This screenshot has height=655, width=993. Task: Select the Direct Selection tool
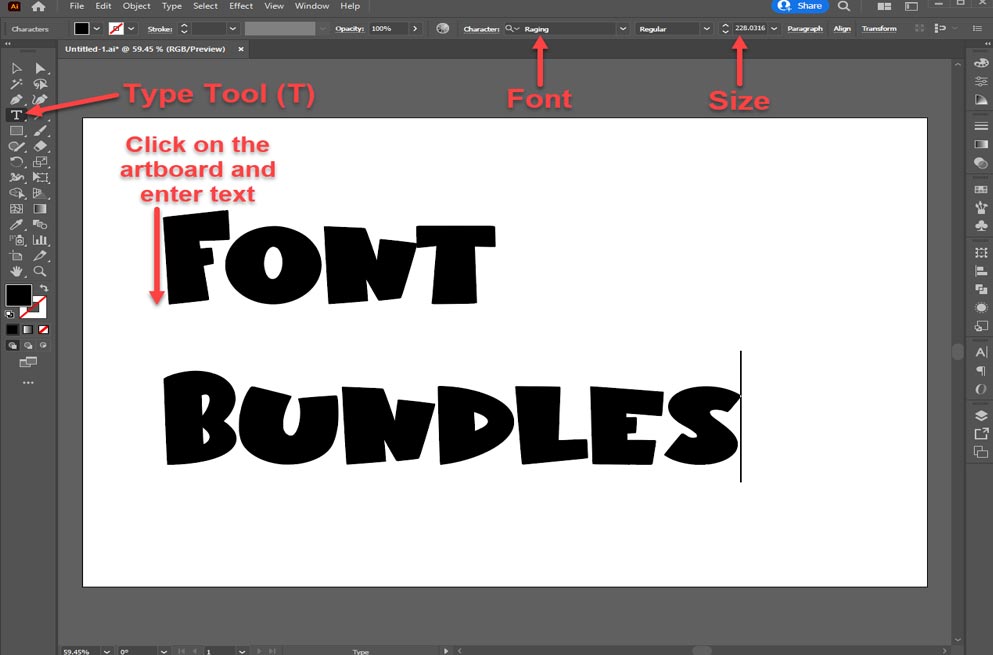coord(40,68)
